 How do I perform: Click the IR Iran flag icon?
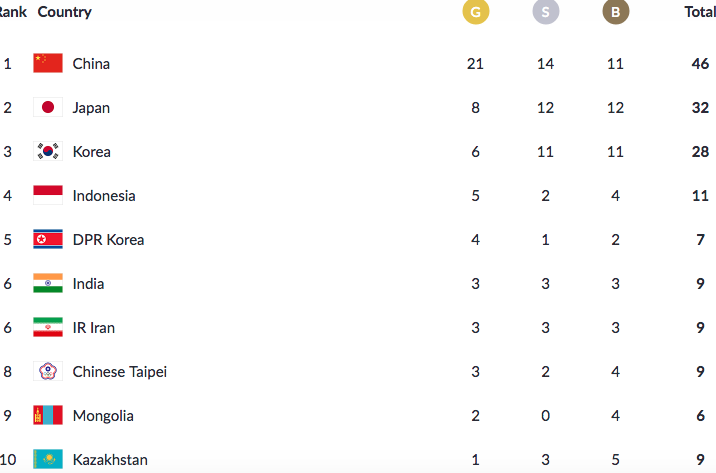pyautogui.click(x=48, y=327)
